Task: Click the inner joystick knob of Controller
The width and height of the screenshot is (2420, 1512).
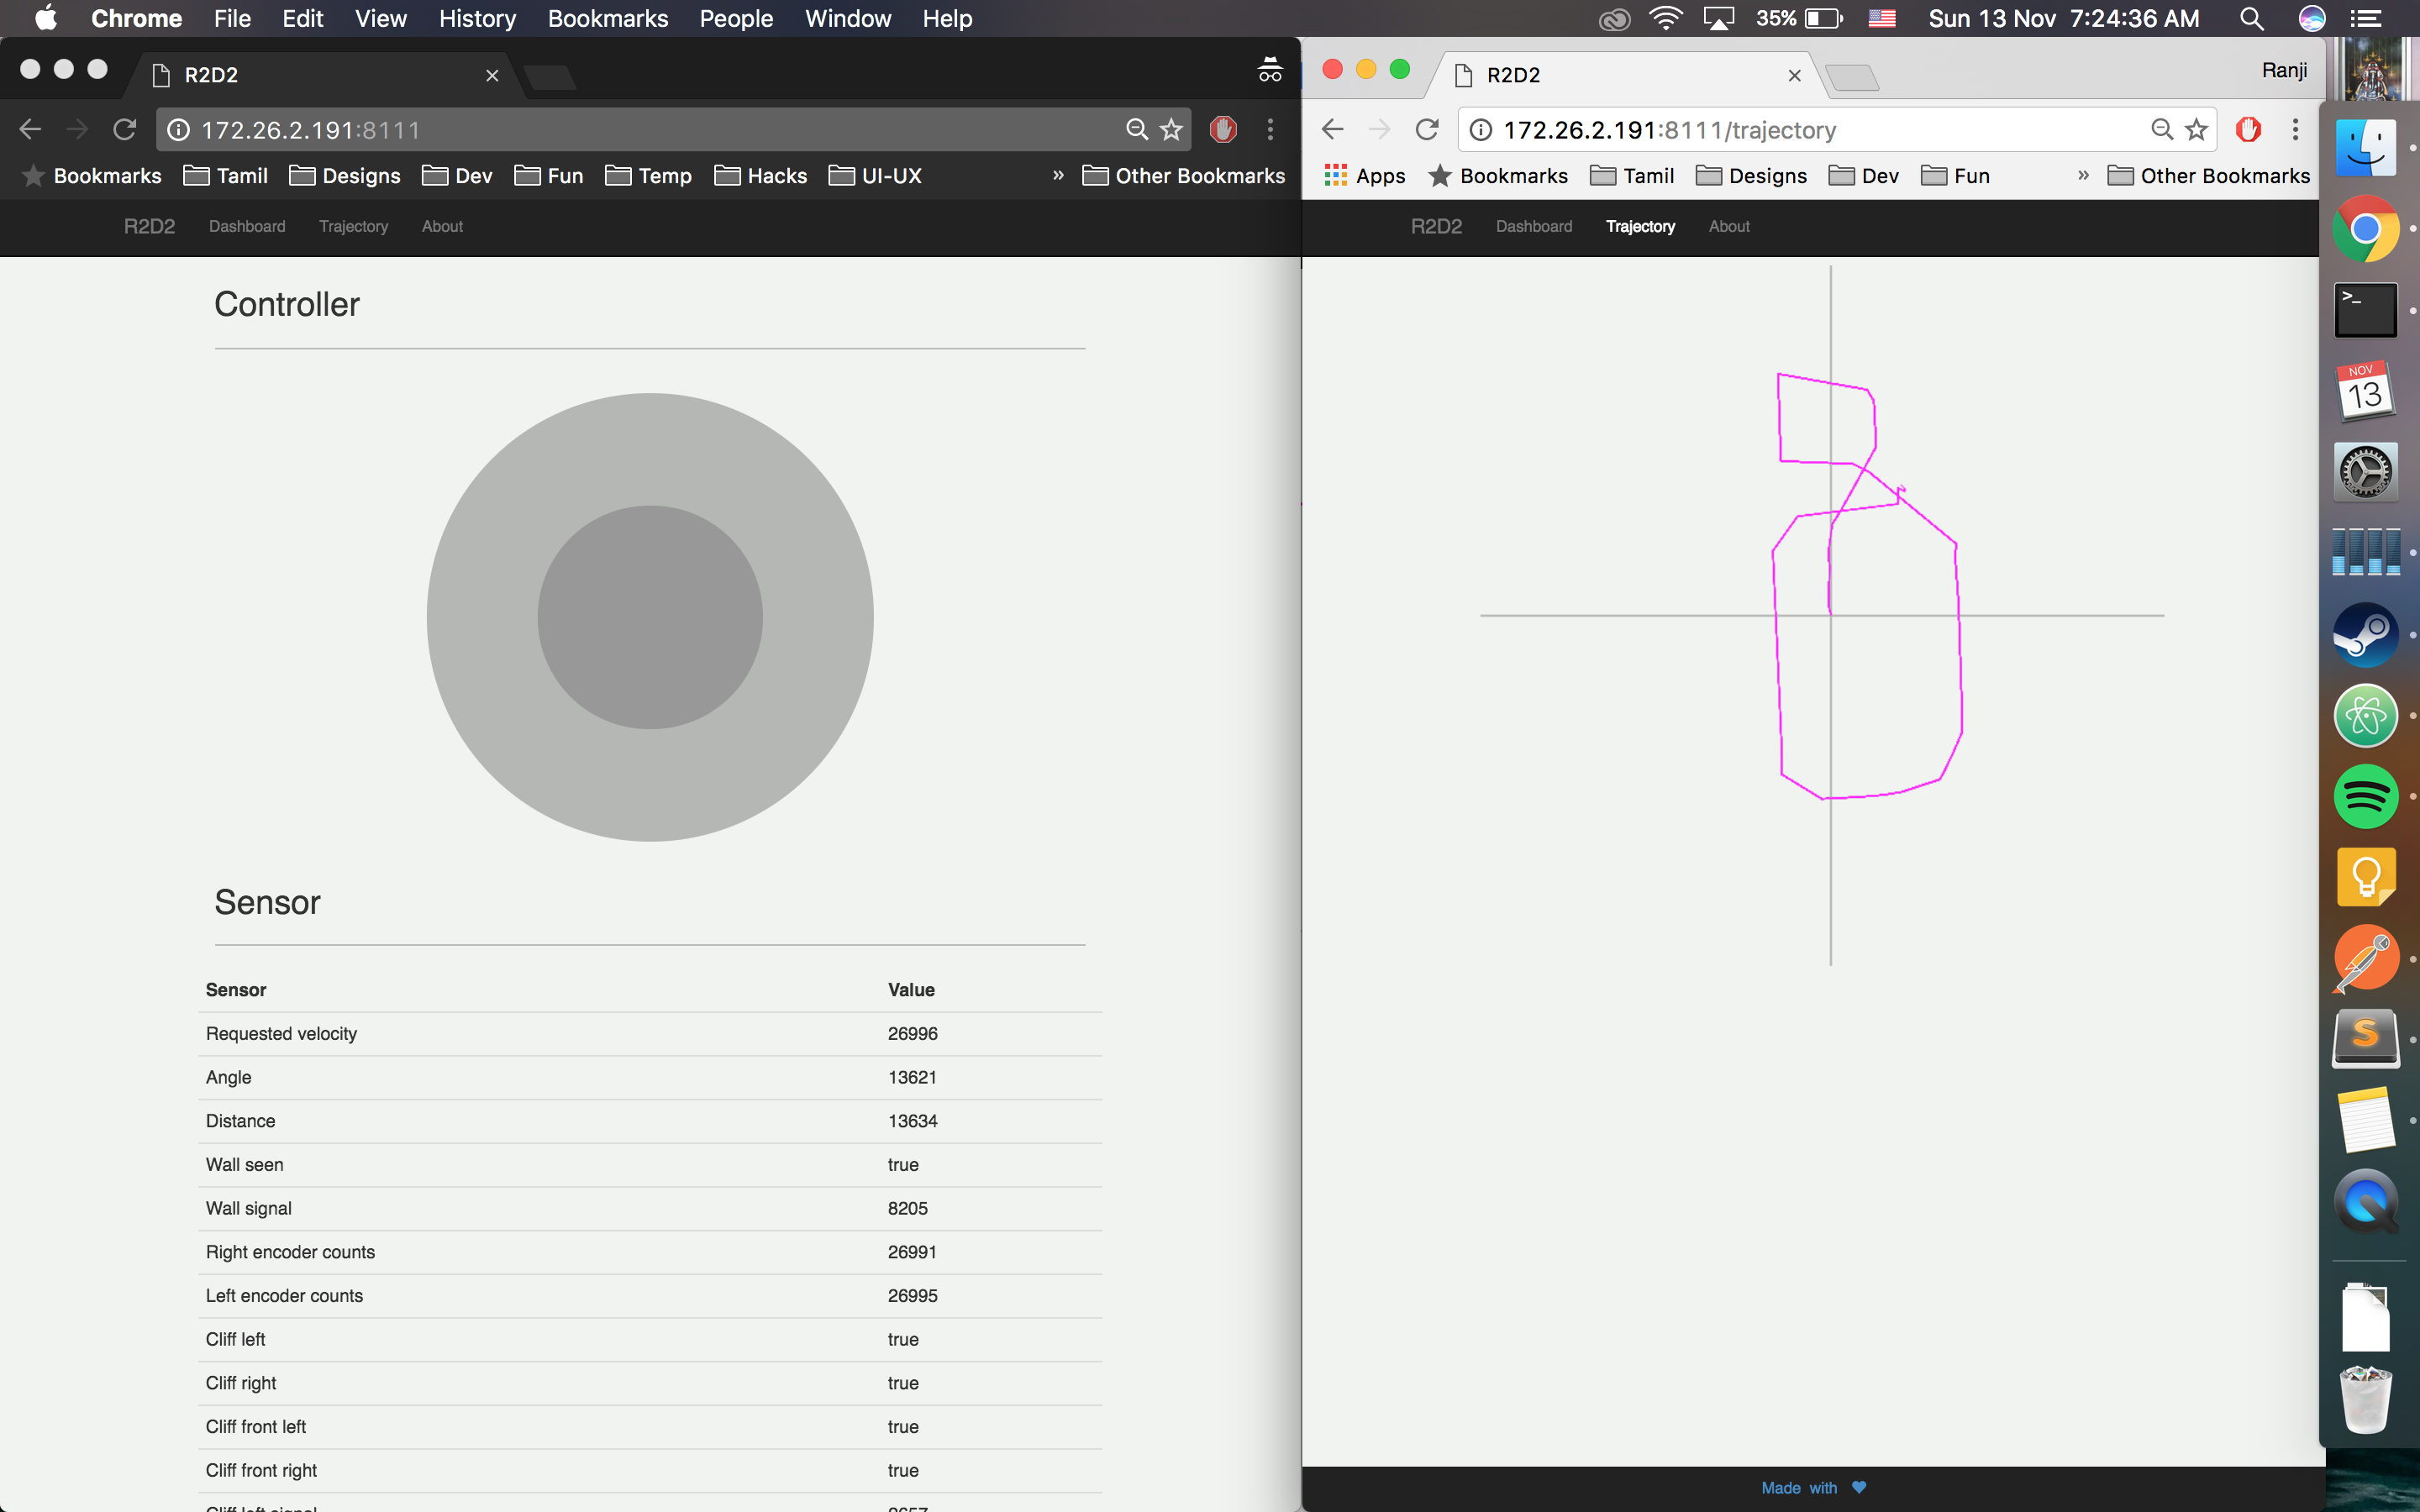Action: (650, 617)
